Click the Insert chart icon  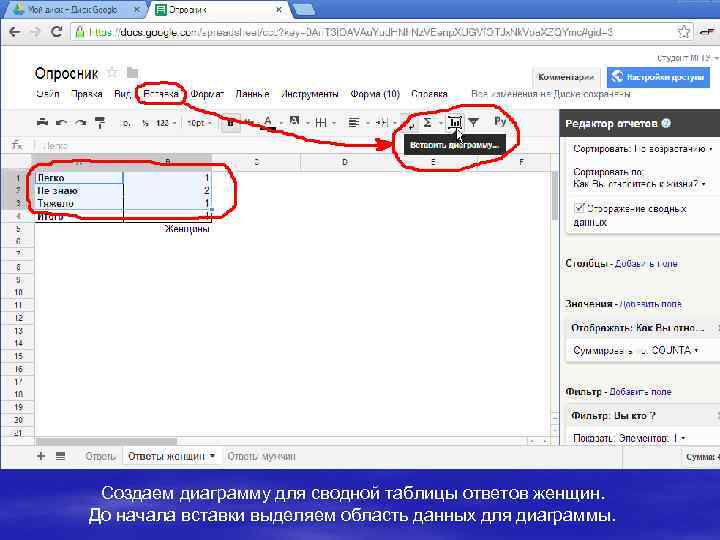pos(455,123)
